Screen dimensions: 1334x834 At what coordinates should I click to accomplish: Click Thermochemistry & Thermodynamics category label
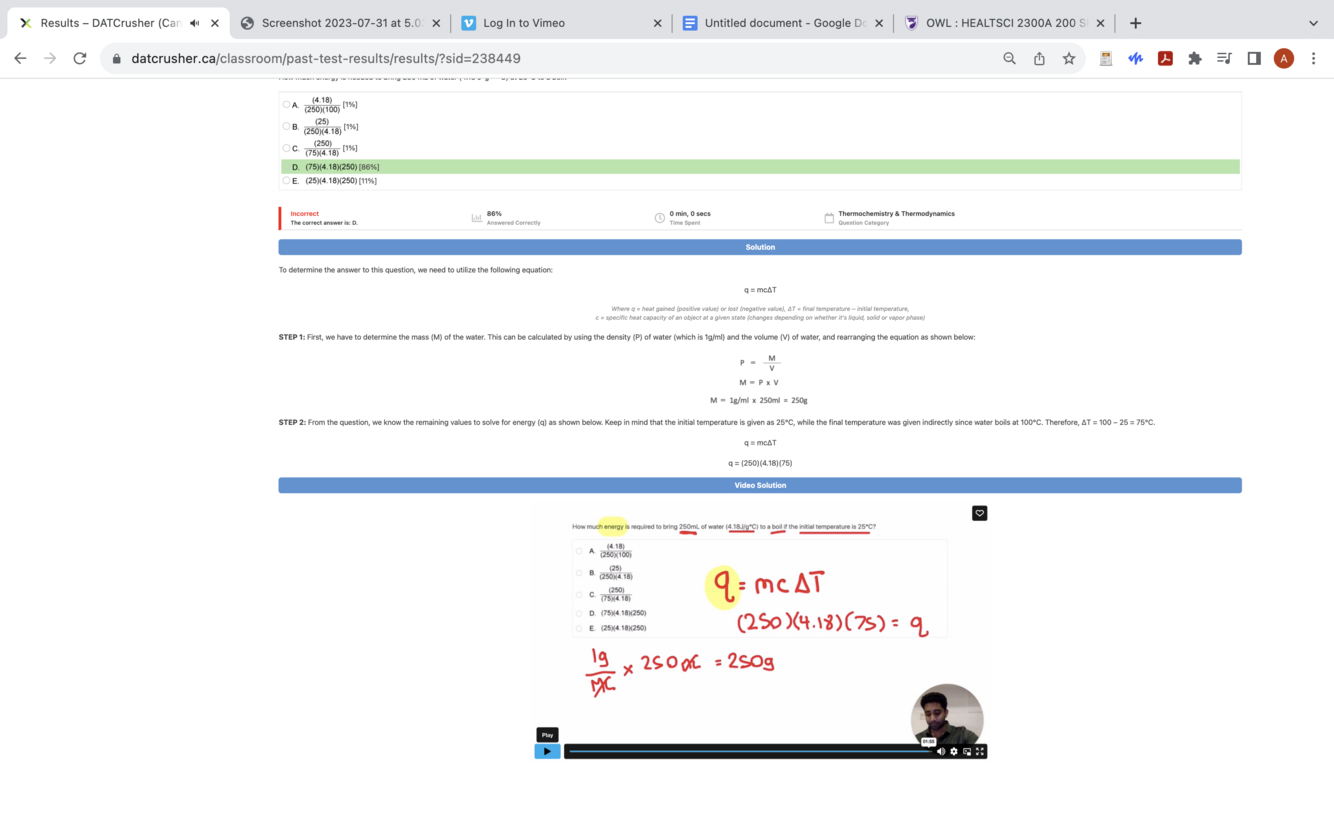896,213
